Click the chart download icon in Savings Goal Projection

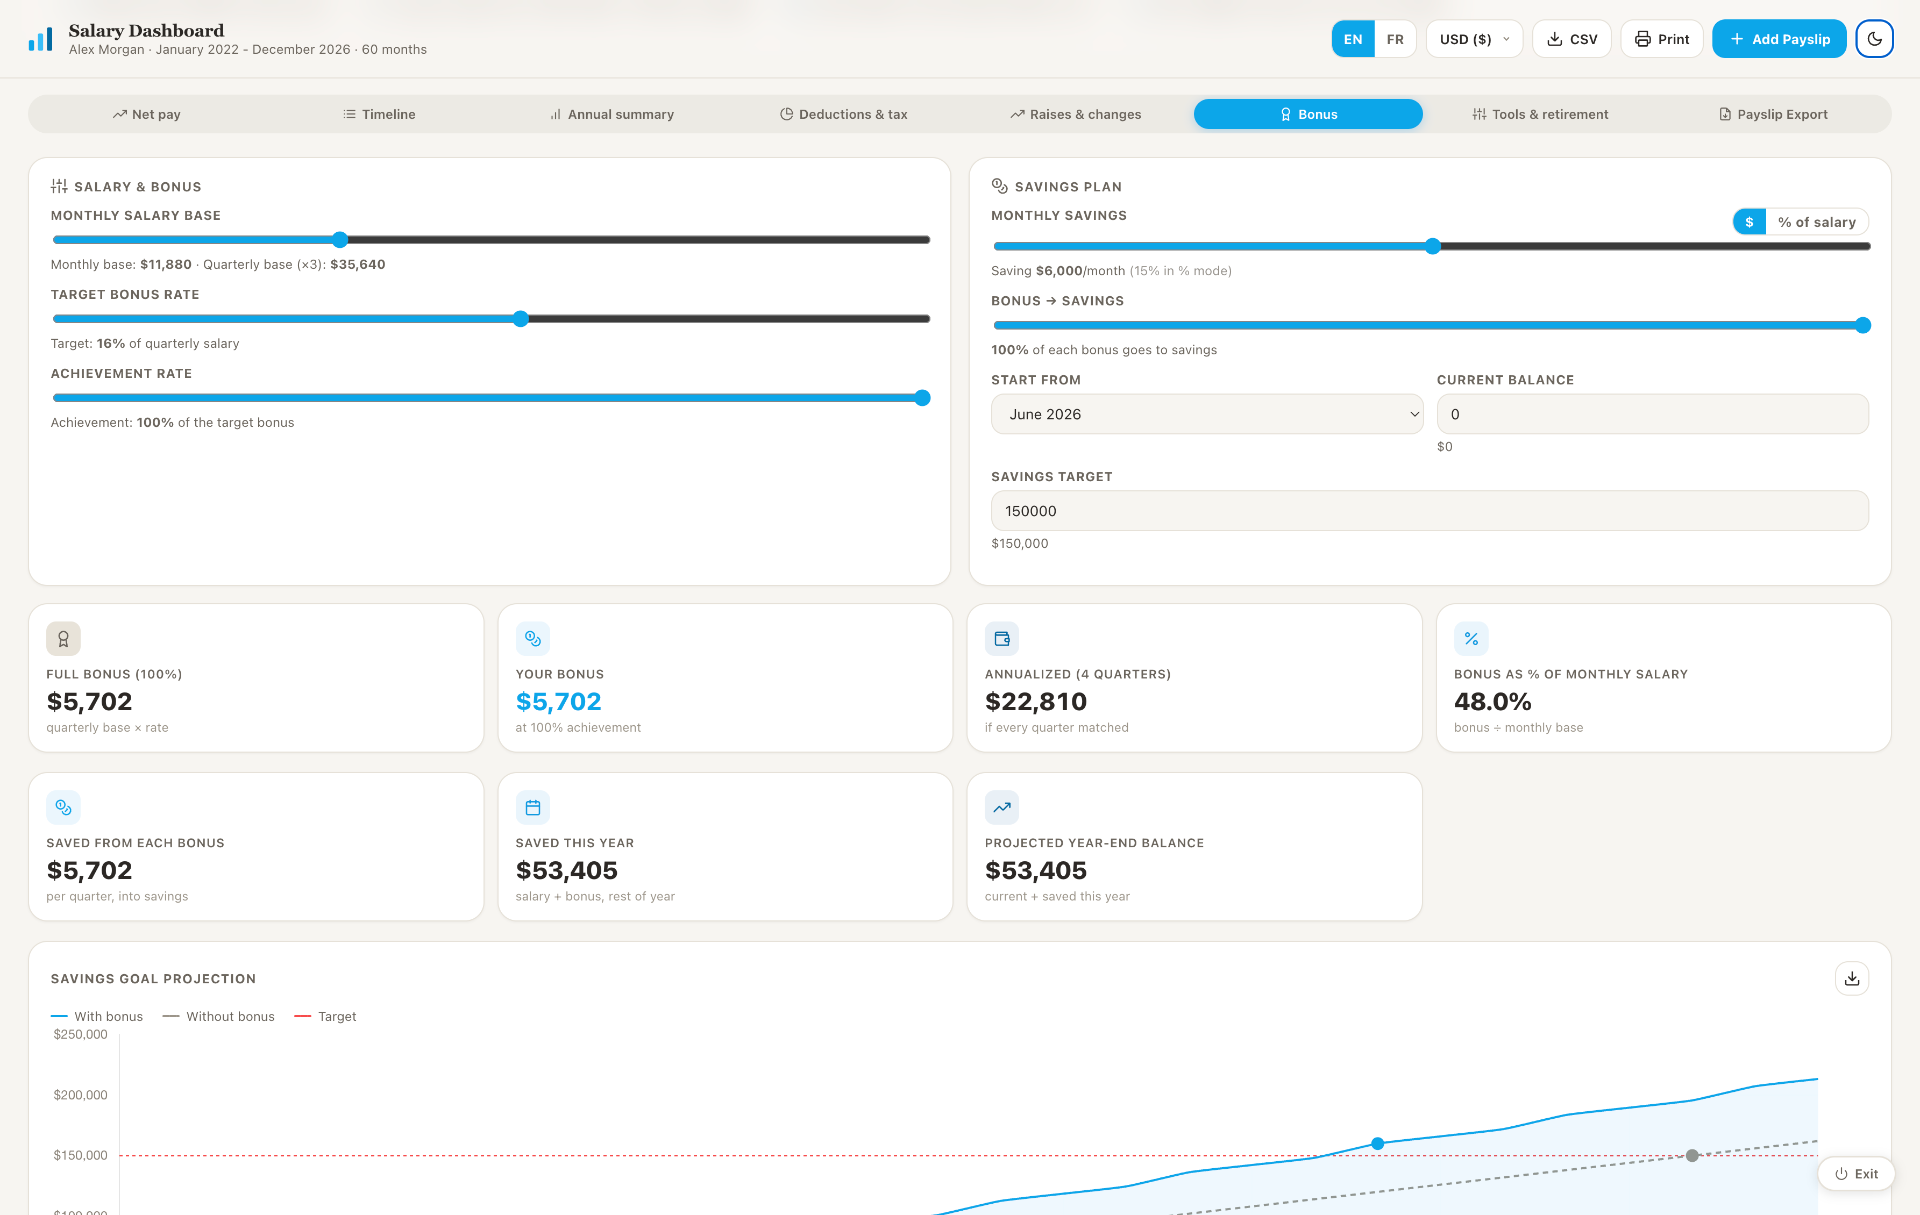(x=1852, y=978)
